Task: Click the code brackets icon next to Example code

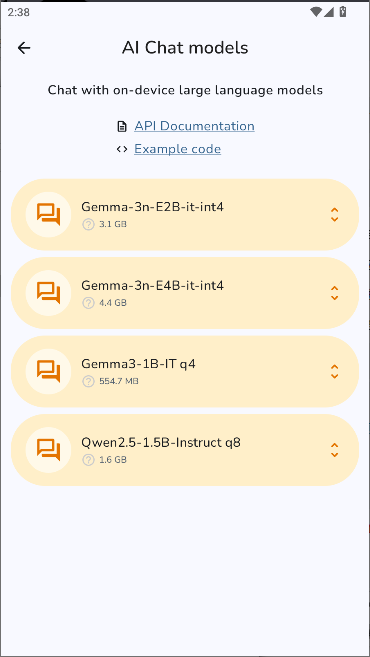Action: 122,149
